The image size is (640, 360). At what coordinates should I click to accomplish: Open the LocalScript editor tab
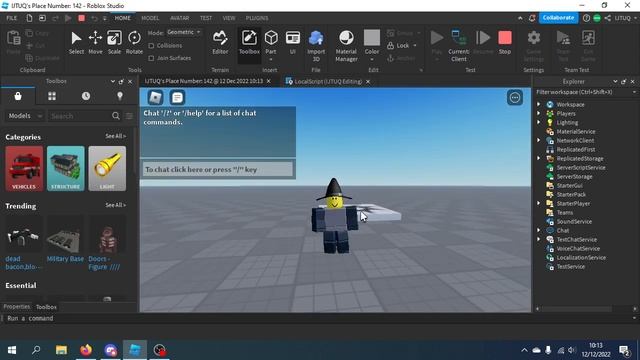pos(328,82)
